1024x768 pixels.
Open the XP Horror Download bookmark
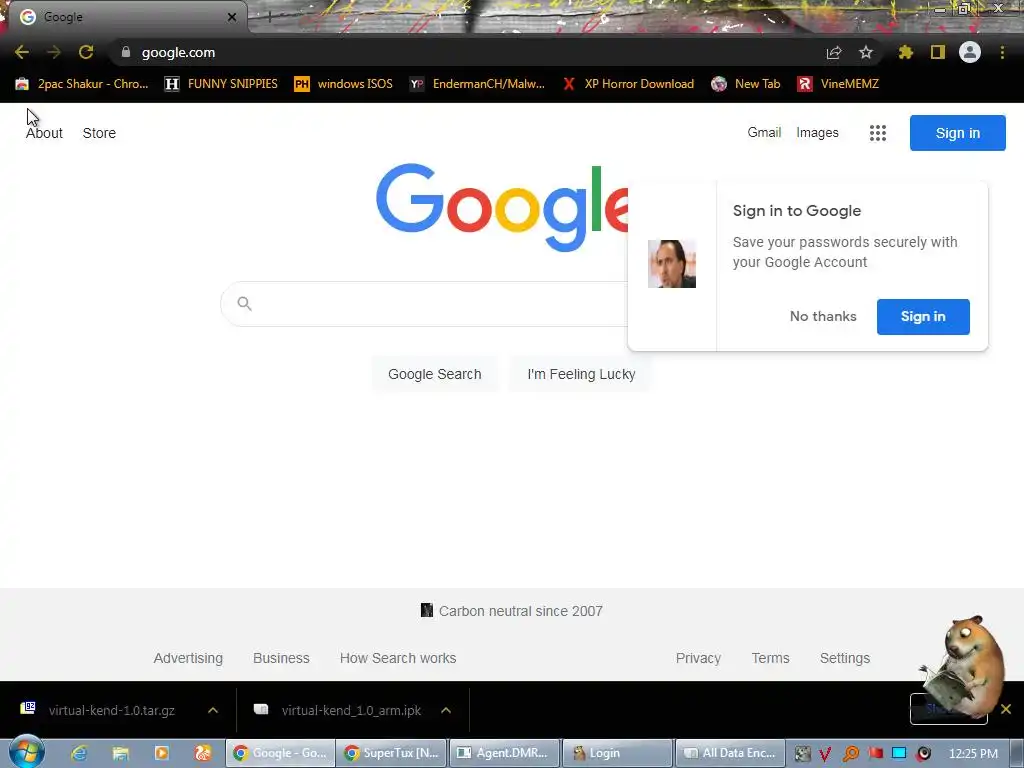[x=628, y=84]
